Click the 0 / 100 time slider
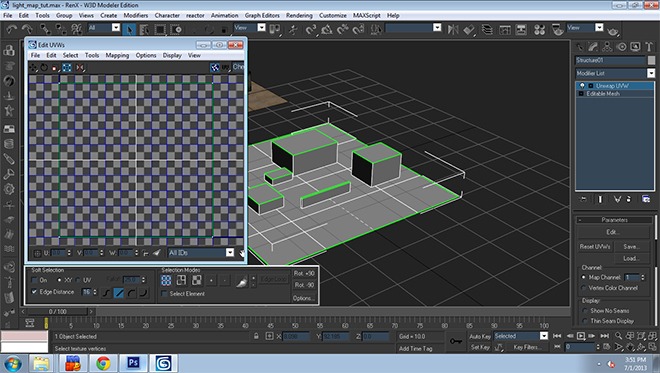The width and height of the screenshot is (660, 373). click(58, 312)
